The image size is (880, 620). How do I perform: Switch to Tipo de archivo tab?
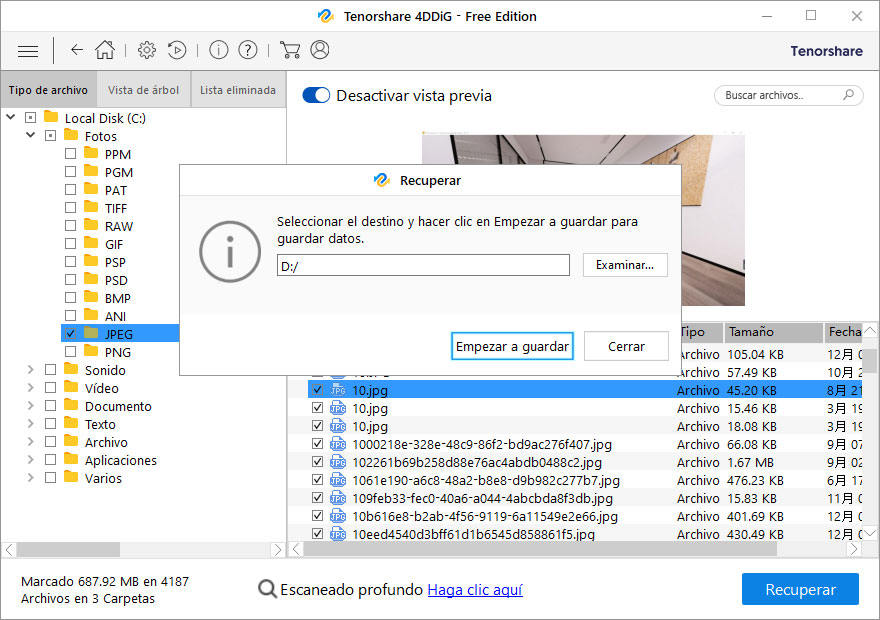coord(49,90)
